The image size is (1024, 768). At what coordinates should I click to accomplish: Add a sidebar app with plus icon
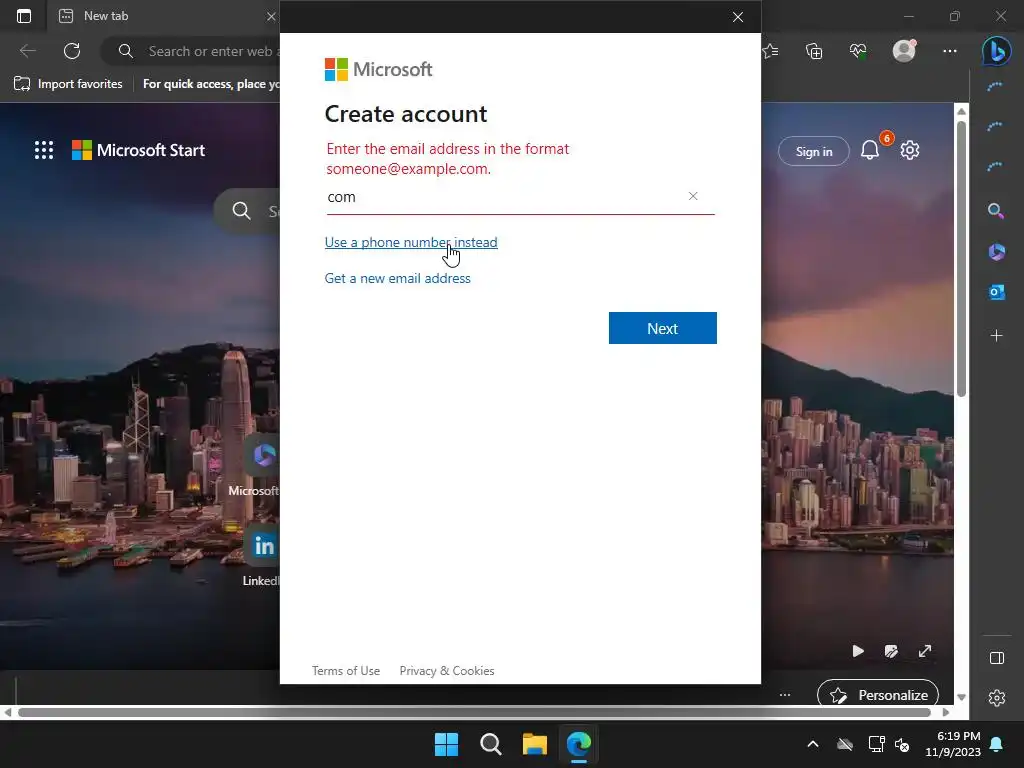point(996,336)
